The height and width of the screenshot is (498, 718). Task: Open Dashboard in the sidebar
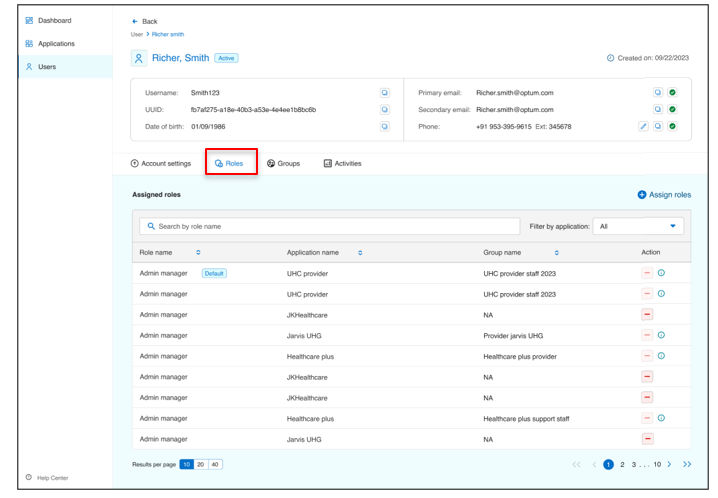pos(65,21)
